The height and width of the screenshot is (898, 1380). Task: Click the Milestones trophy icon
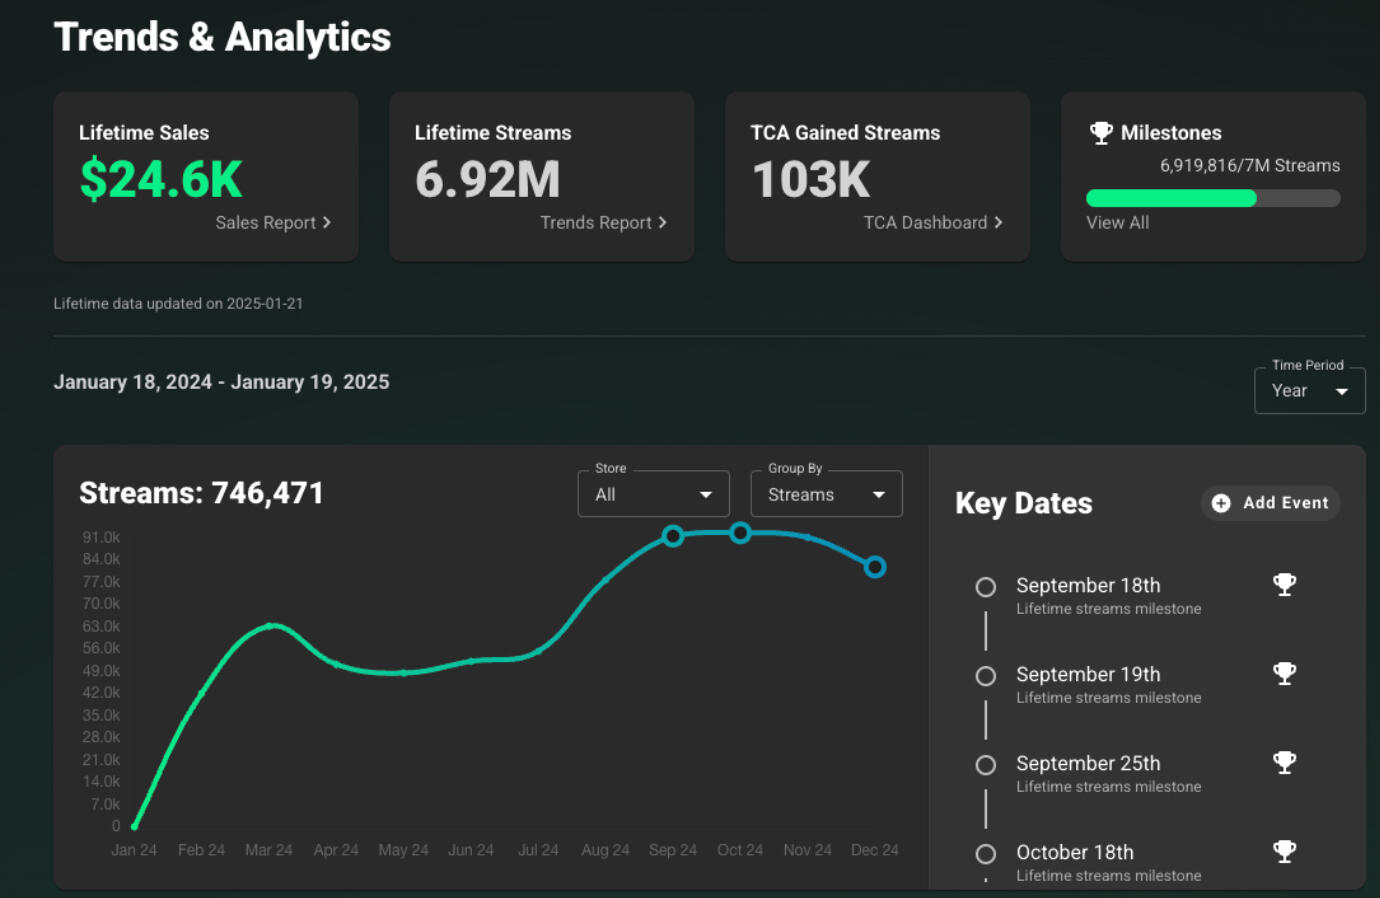1101,133
